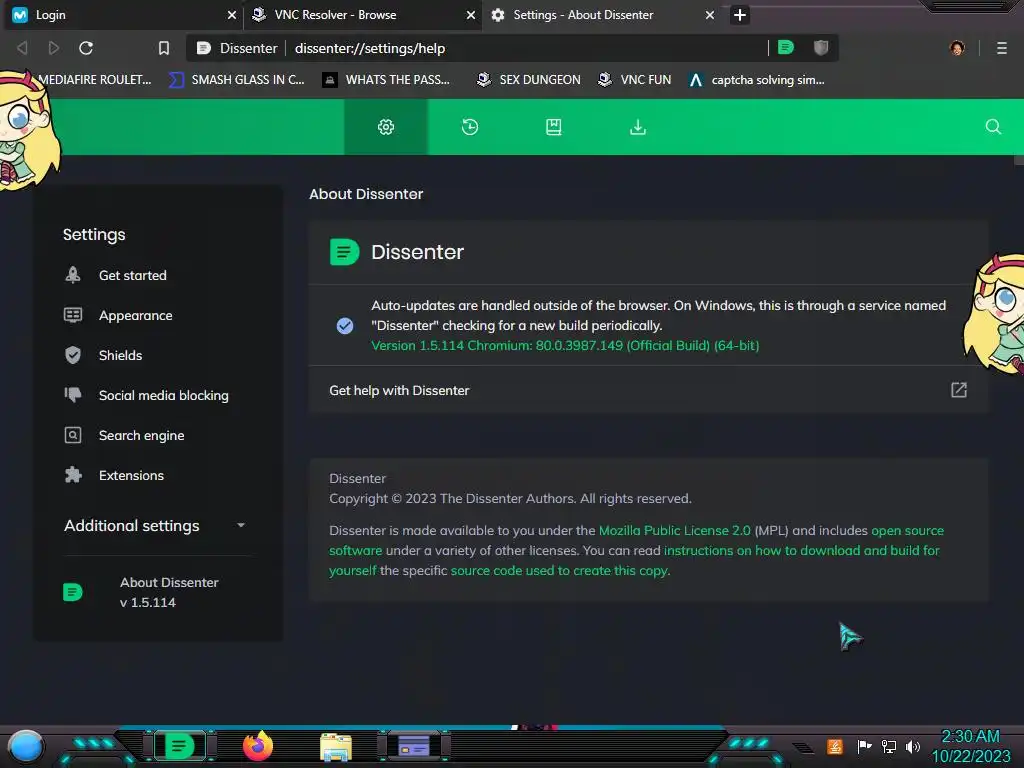The width and height of the screenshot is (1024, 768).
Task: Open Appearance settings
Action: point(135,315)
